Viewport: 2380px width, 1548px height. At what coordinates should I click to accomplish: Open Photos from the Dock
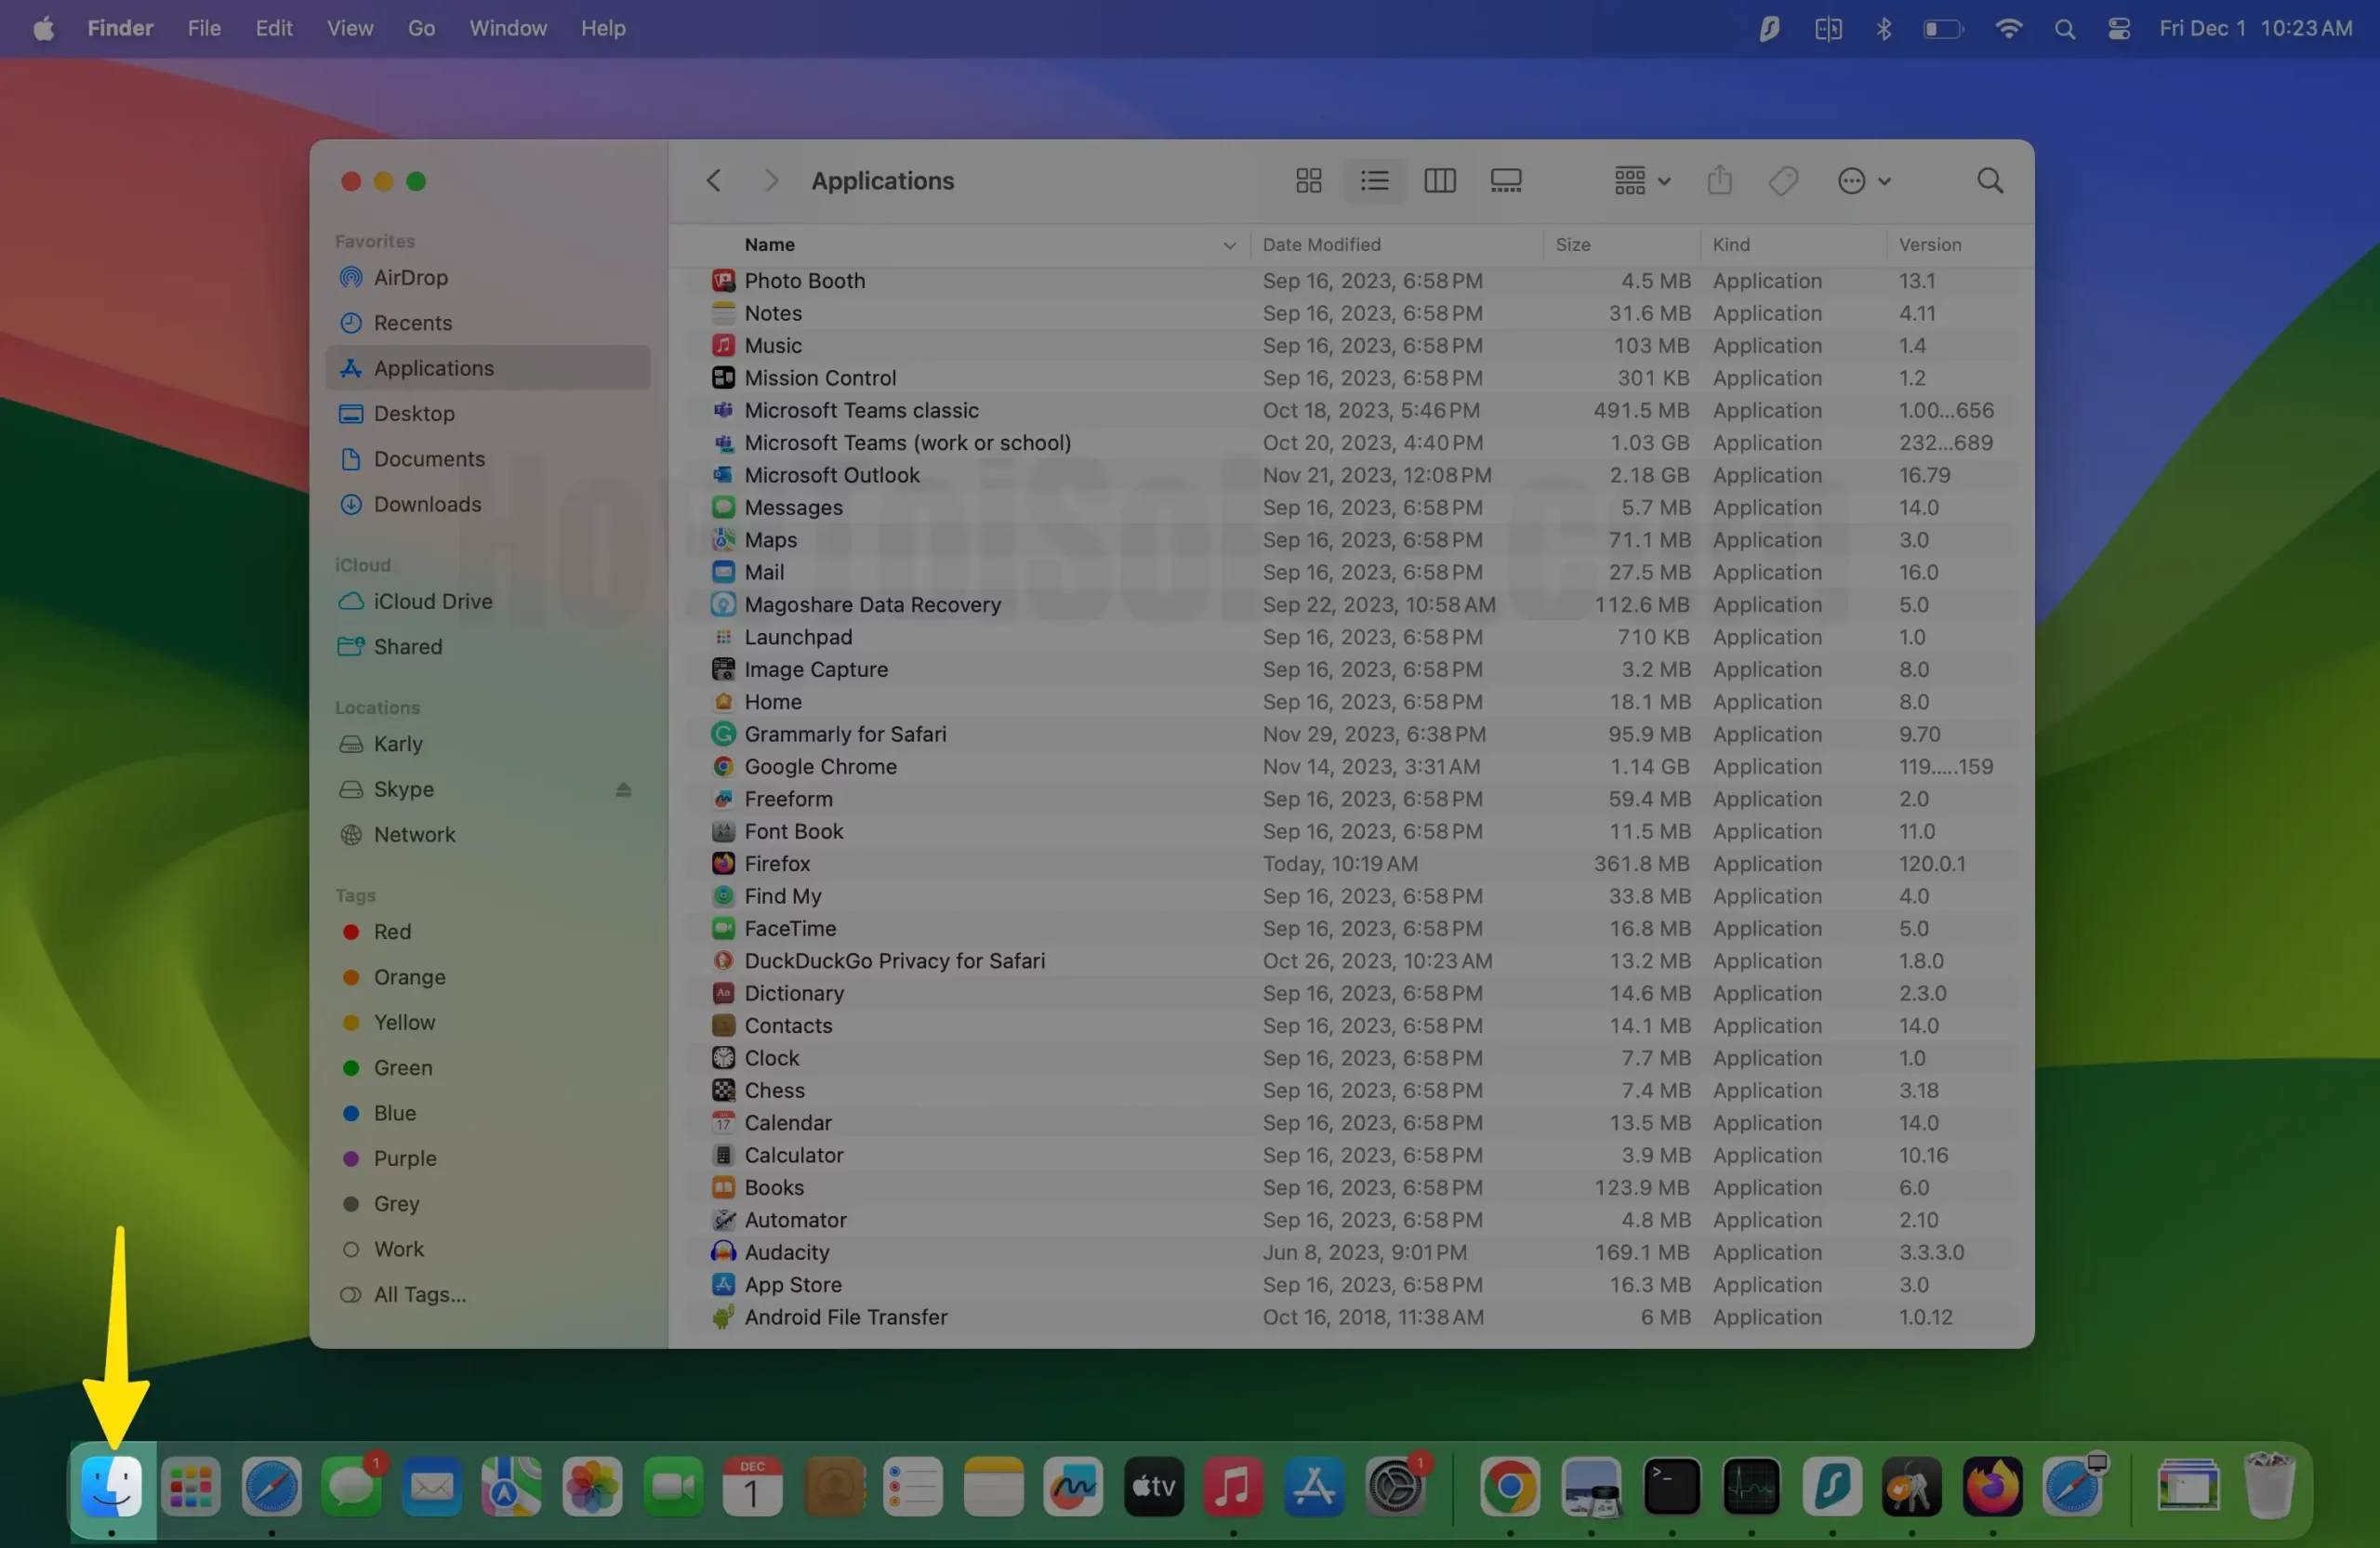[x=592, y=1487]
